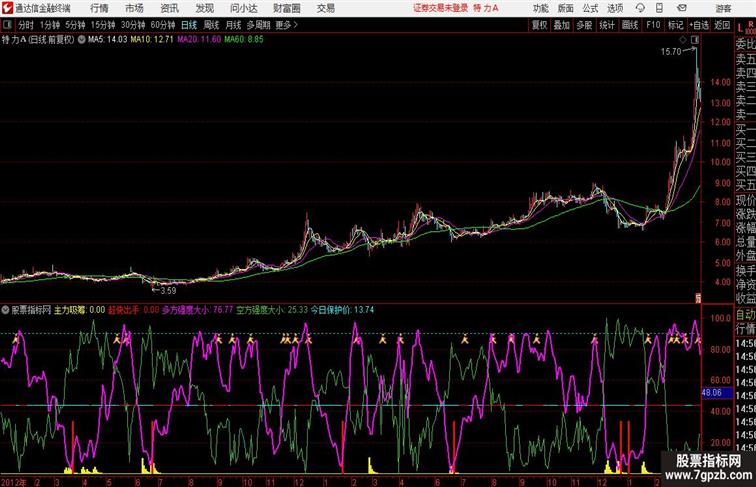Screen dimensions: 756x487
Task: Click the 15.70 high price marker
Action: pyautogui.click(x=671, y=52)
